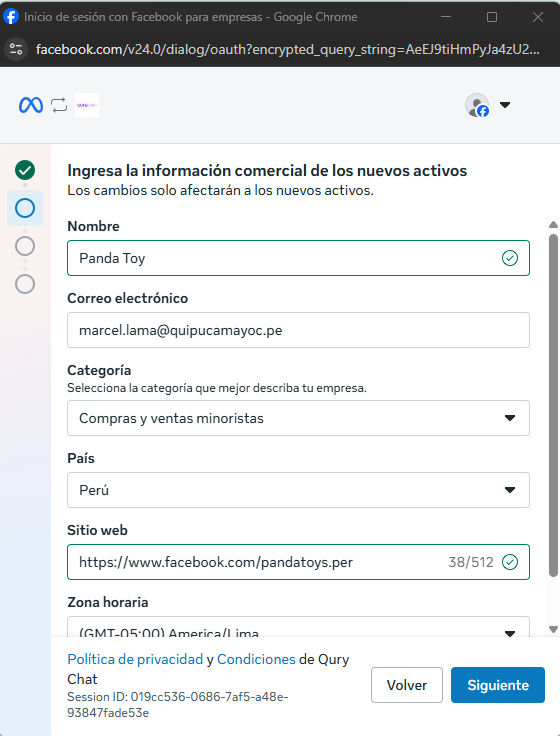The height and width of the screenshot is (736, 560).
Task: Click the Volver button
Action: pyautogui.click(x=407, y=685)
